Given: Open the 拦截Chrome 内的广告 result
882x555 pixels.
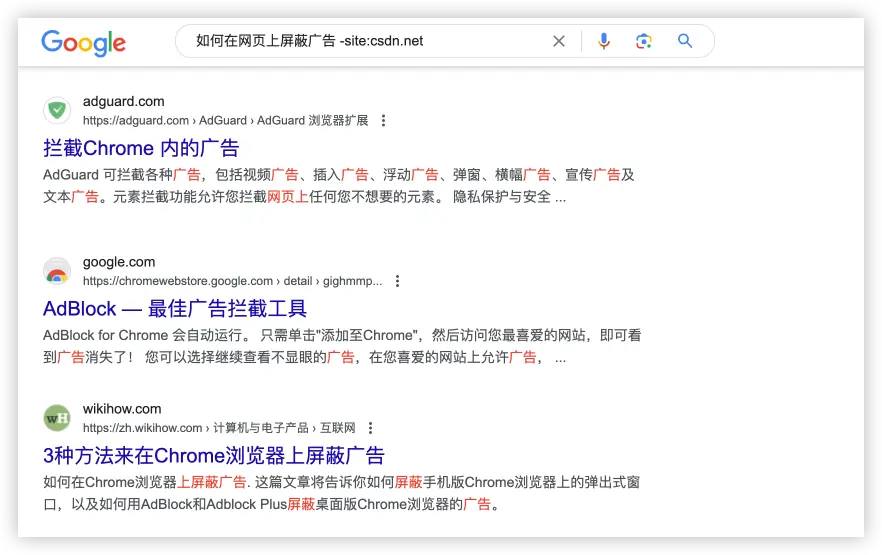Looking at the screenshot, I should [x=141, y=148].
